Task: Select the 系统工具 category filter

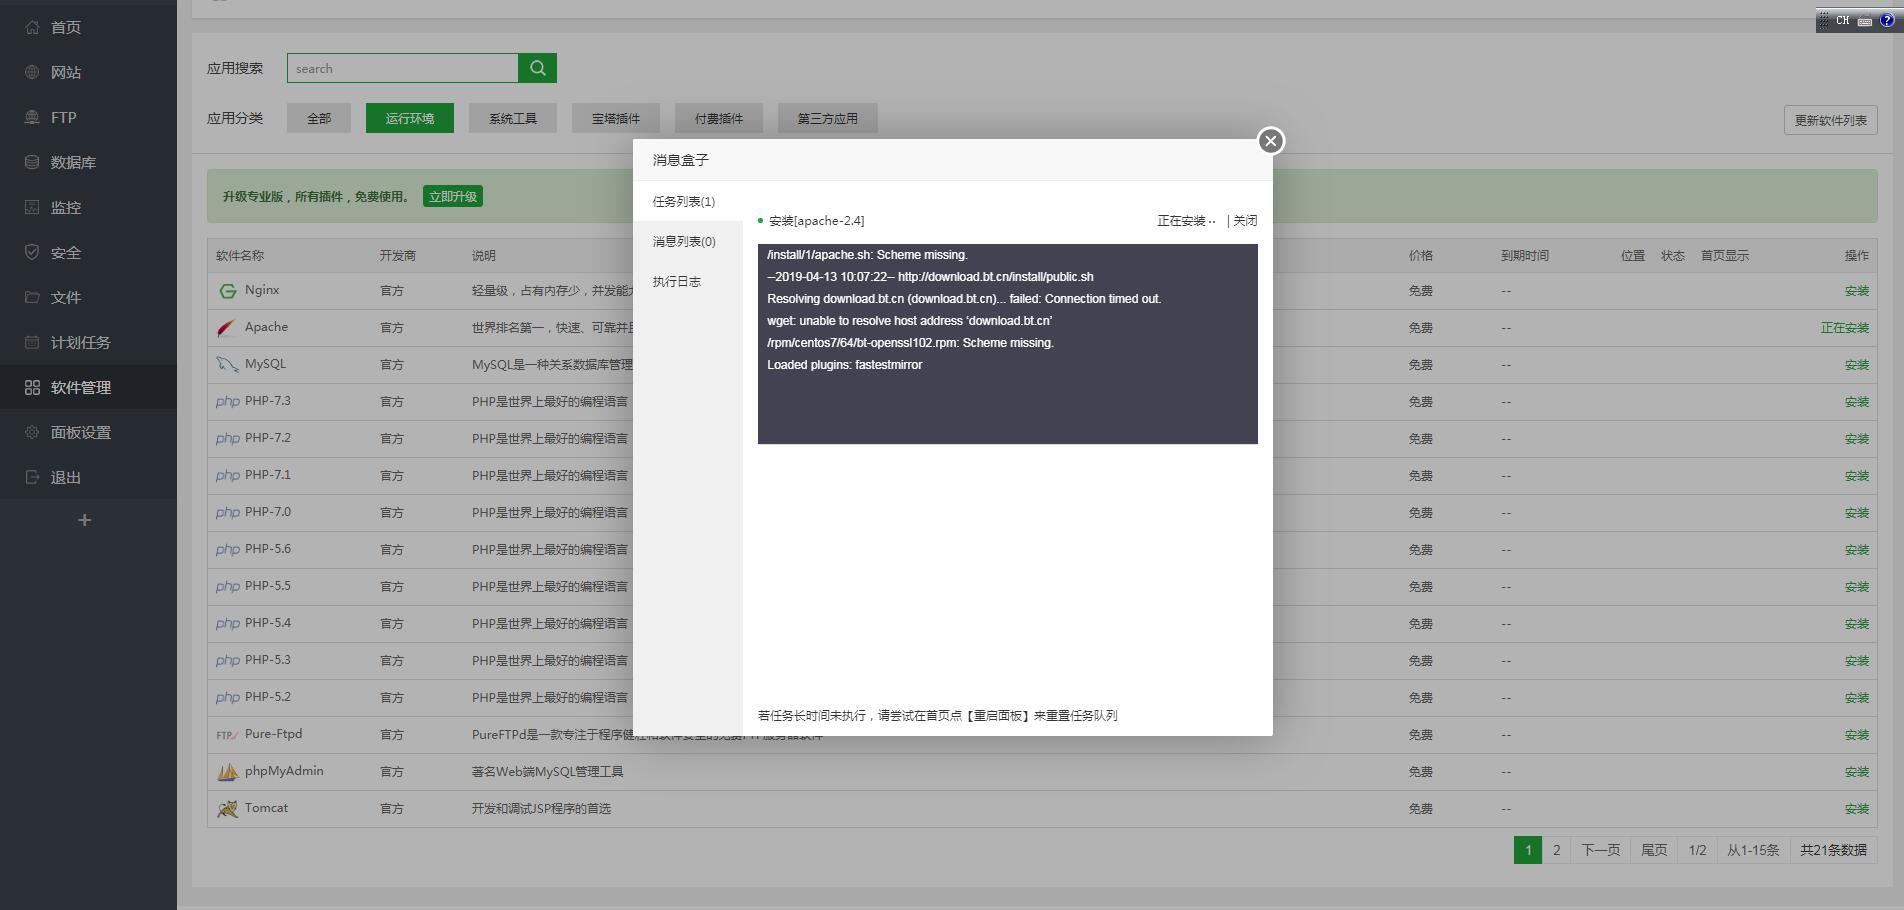Action: pos(513,118)
